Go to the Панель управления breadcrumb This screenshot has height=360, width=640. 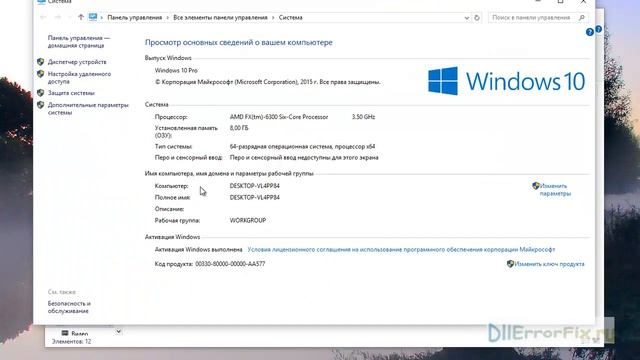pyautogui.click(x=135, y=18)
